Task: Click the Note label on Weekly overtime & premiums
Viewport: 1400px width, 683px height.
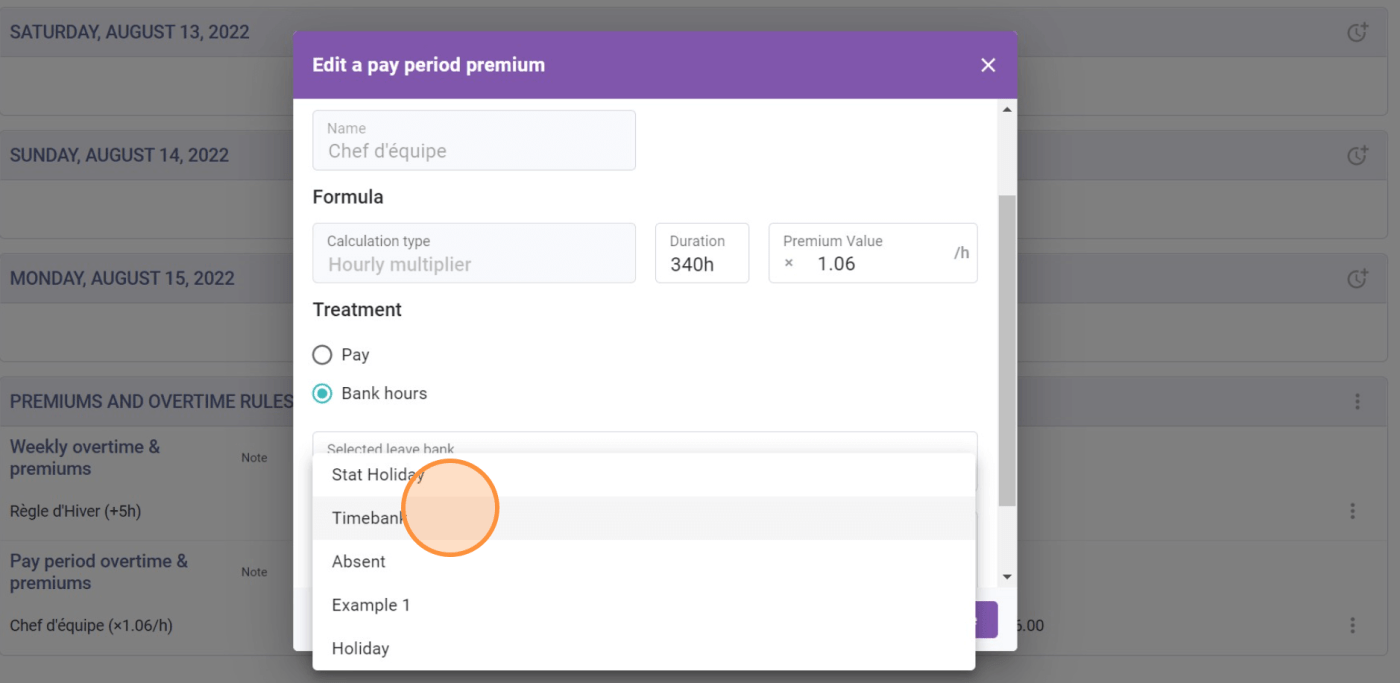Action: (254, 457)
